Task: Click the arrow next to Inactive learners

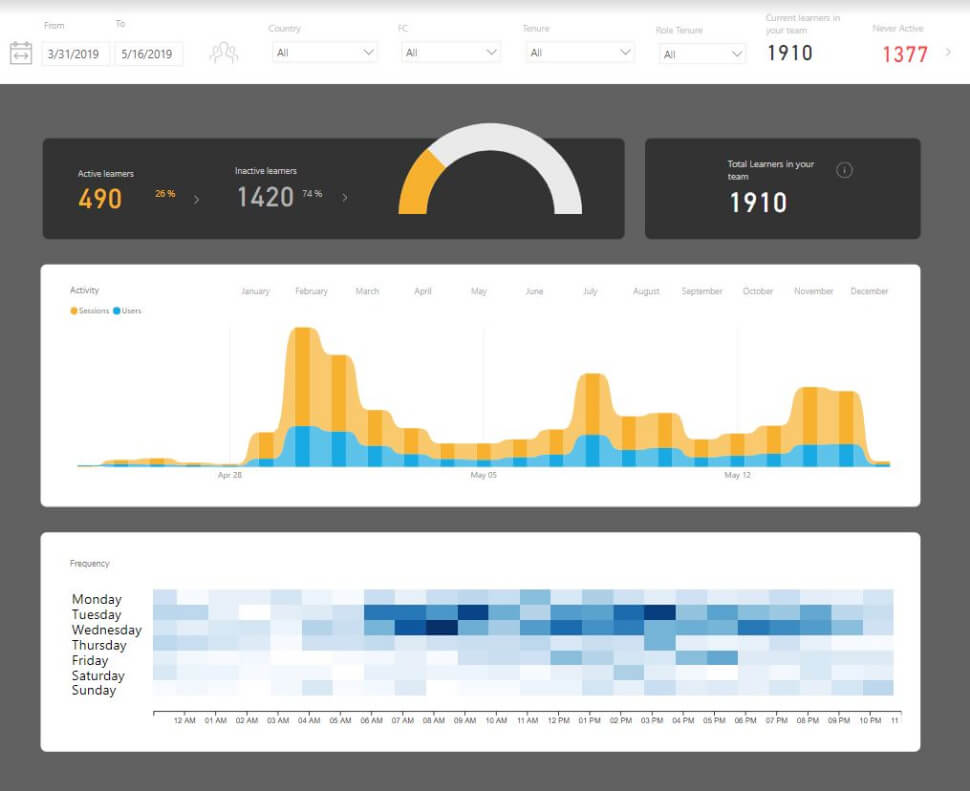Action: click(x=345, y=198)
